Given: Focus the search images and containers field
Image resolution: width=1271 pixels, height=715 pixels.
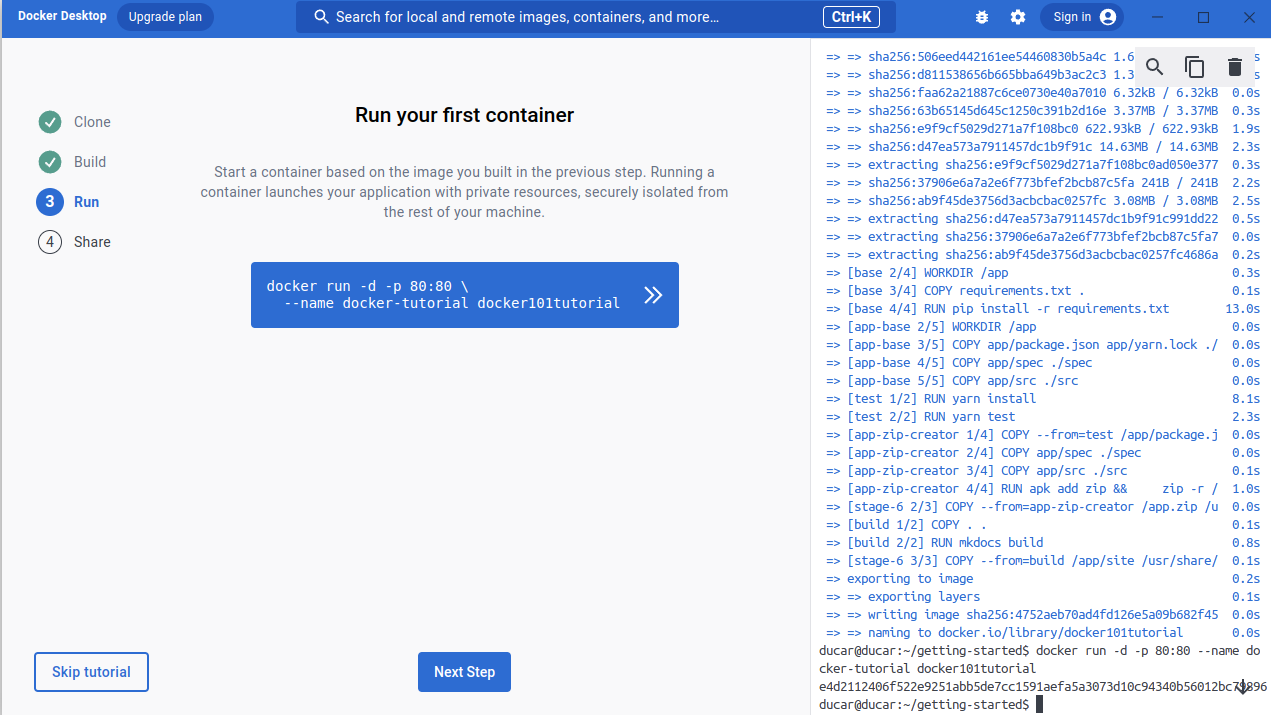Looking at the screenshot, I should pyautogui.click(x=596, y=17).
